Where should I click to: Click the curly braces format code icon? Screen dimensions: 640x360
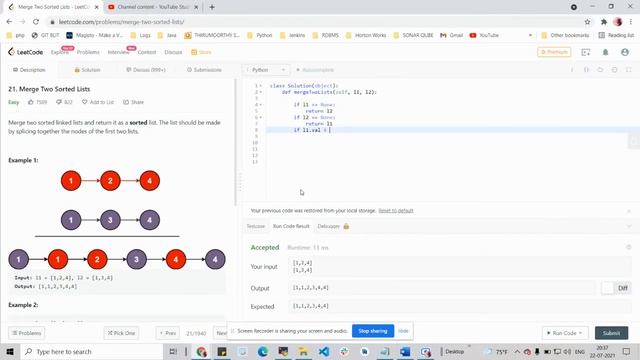586,70
